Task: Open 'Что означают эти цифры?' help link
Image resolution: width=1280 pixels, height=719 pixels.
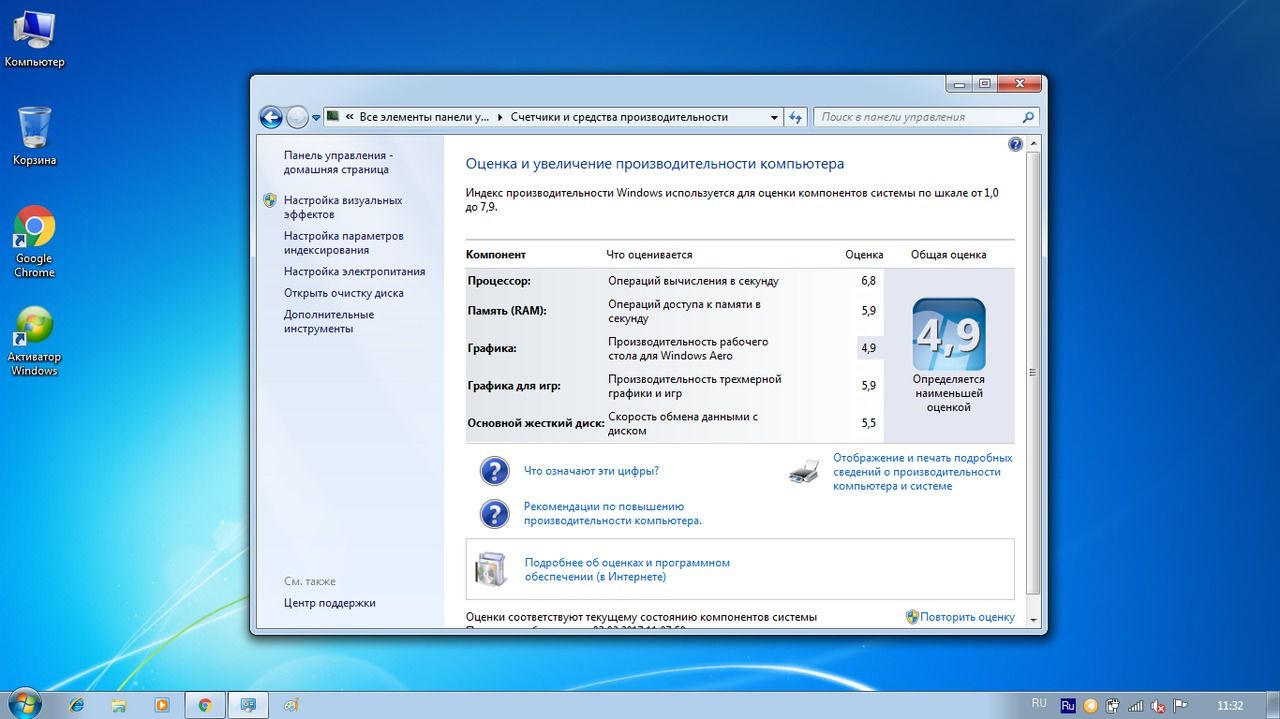Action: tap(591, 471)
